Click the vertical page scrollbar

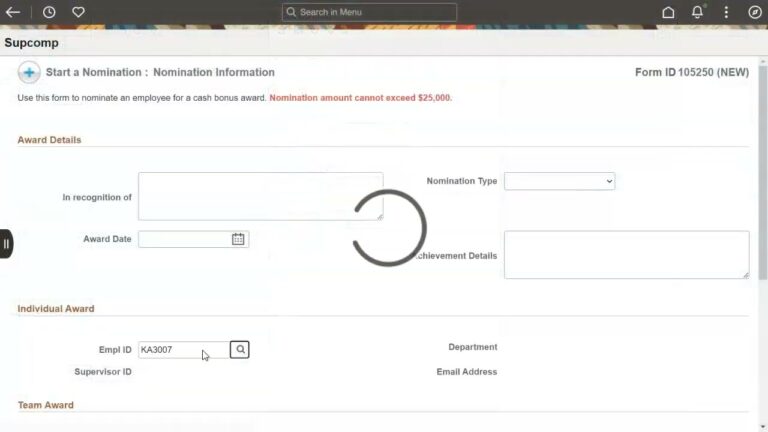763,171
